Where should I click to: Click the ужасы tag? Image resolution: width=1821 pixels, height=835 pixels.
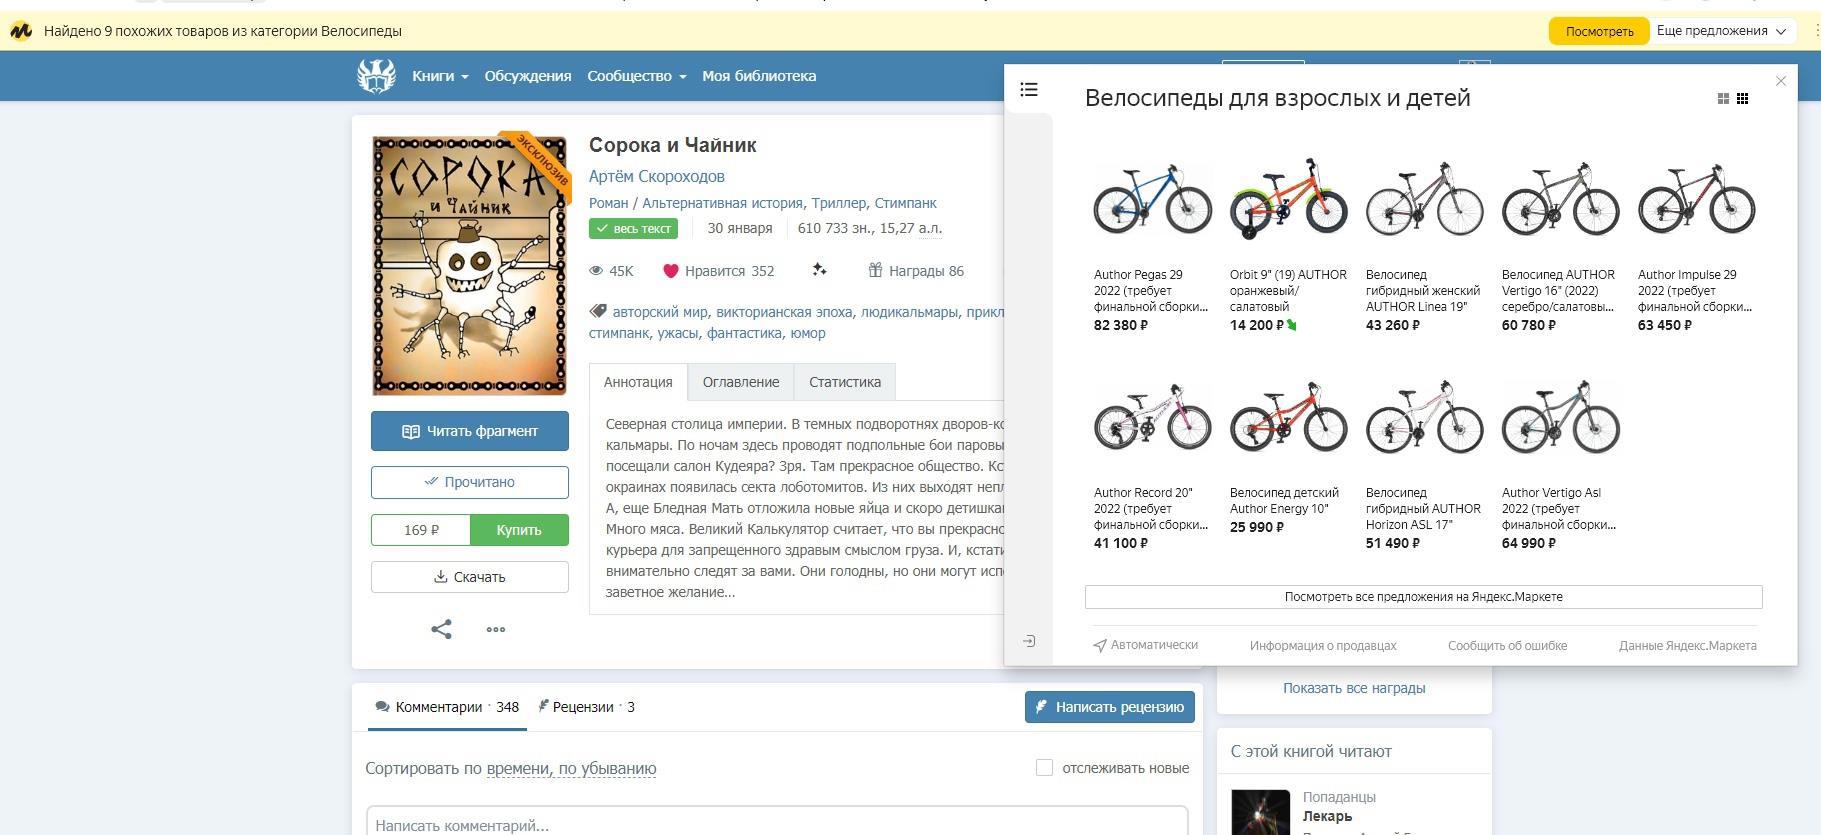(x=678, y=333)
